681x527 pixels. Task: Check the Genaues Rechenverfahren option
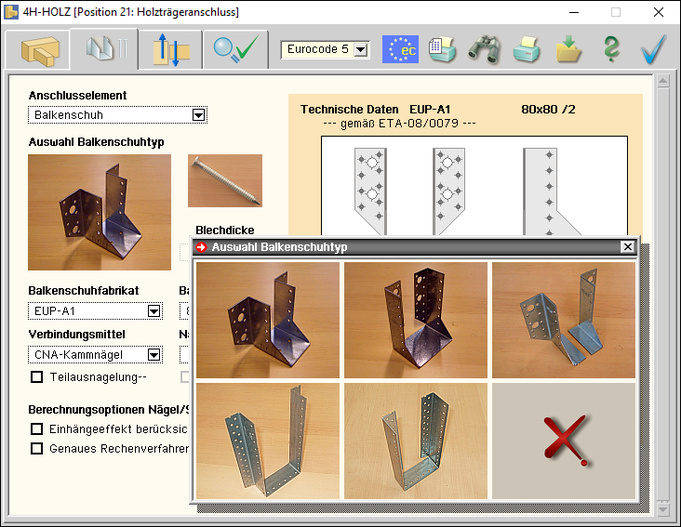(37, 448)
